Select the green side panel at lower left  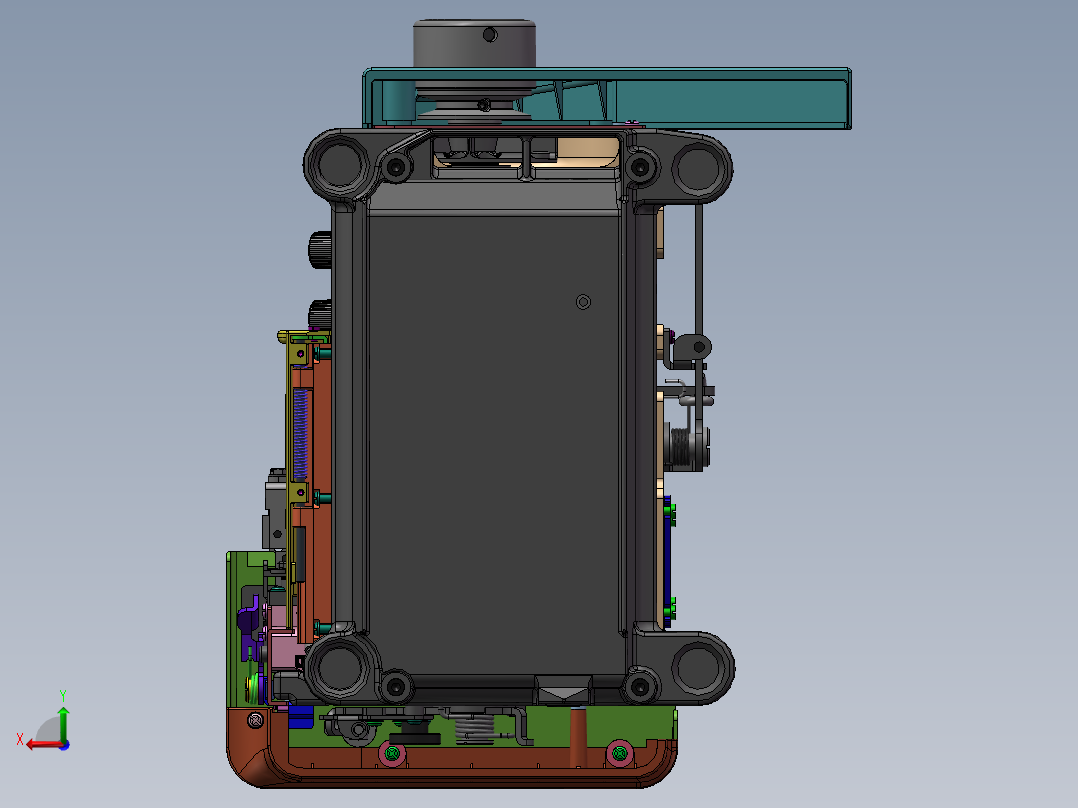[x=237, y=629]
